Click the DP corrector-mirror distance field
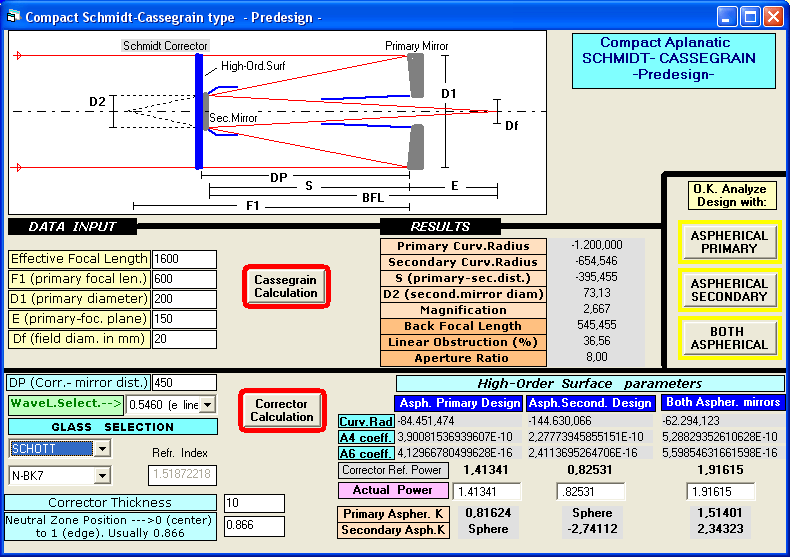 [184, 383]
